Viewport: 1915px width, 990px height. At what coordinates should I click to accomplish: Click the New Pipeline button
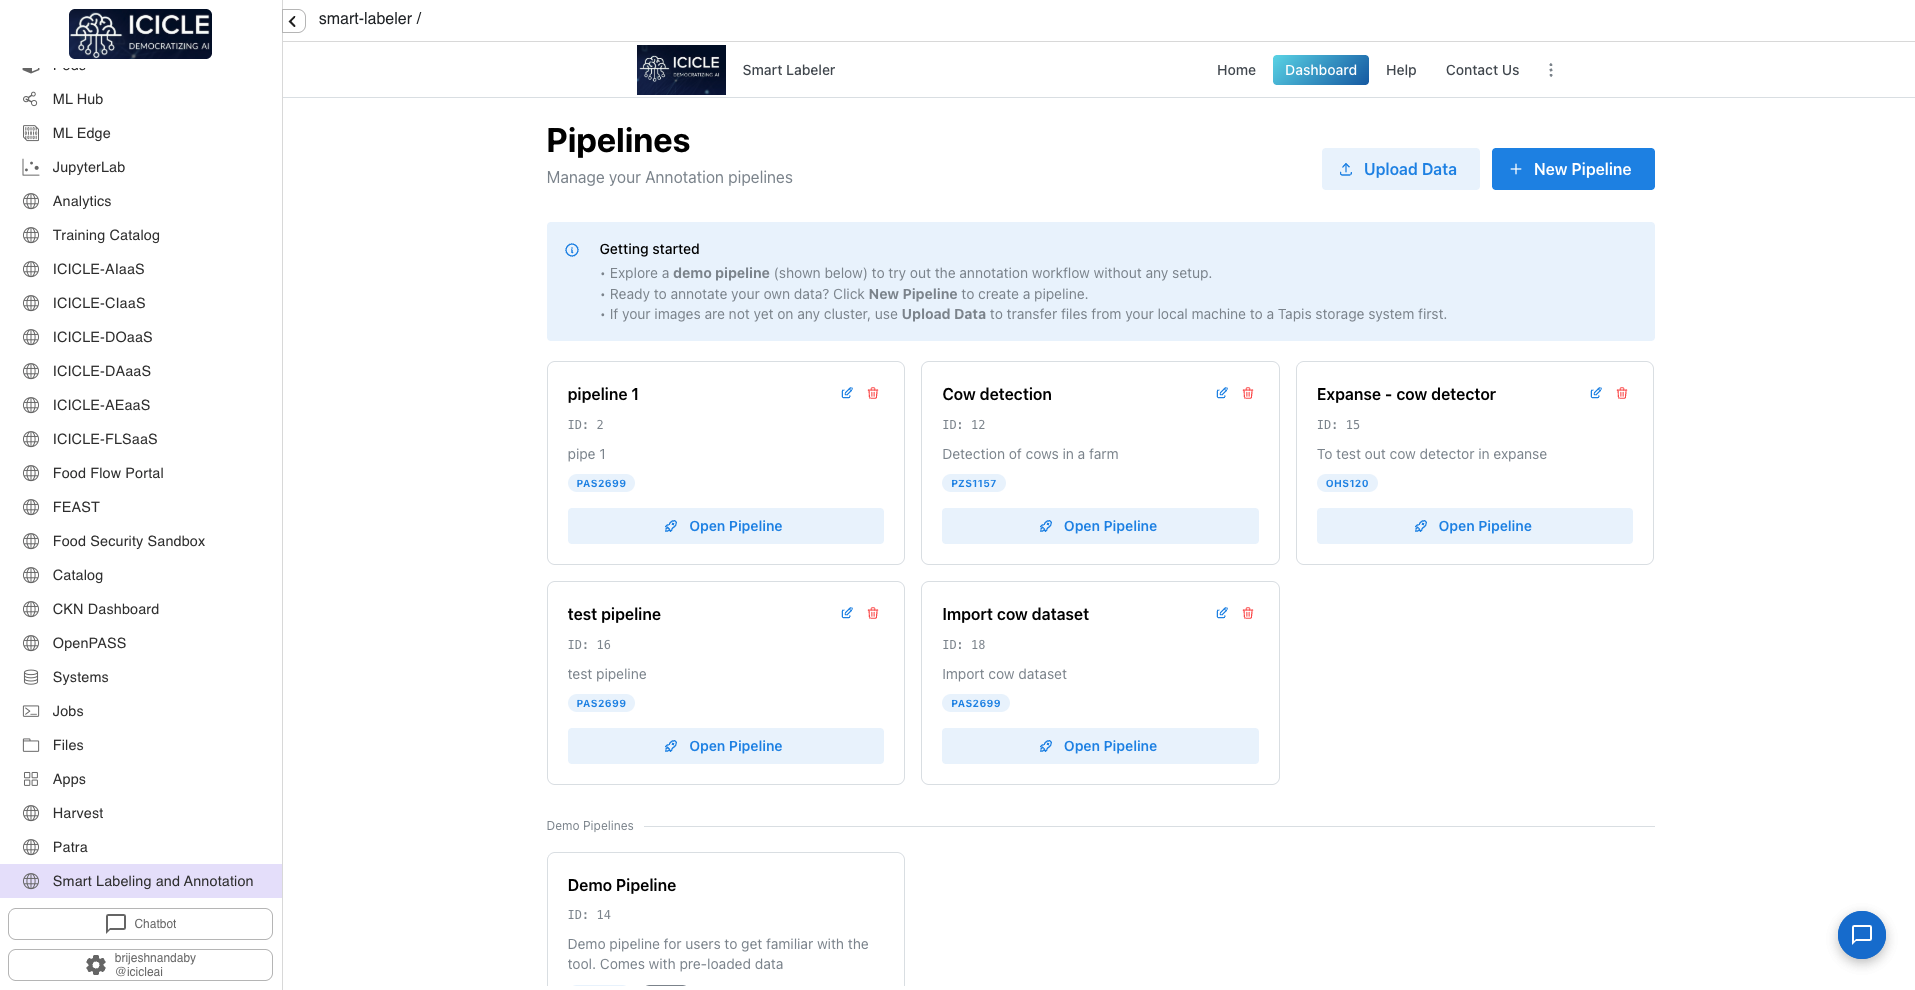1572,169
